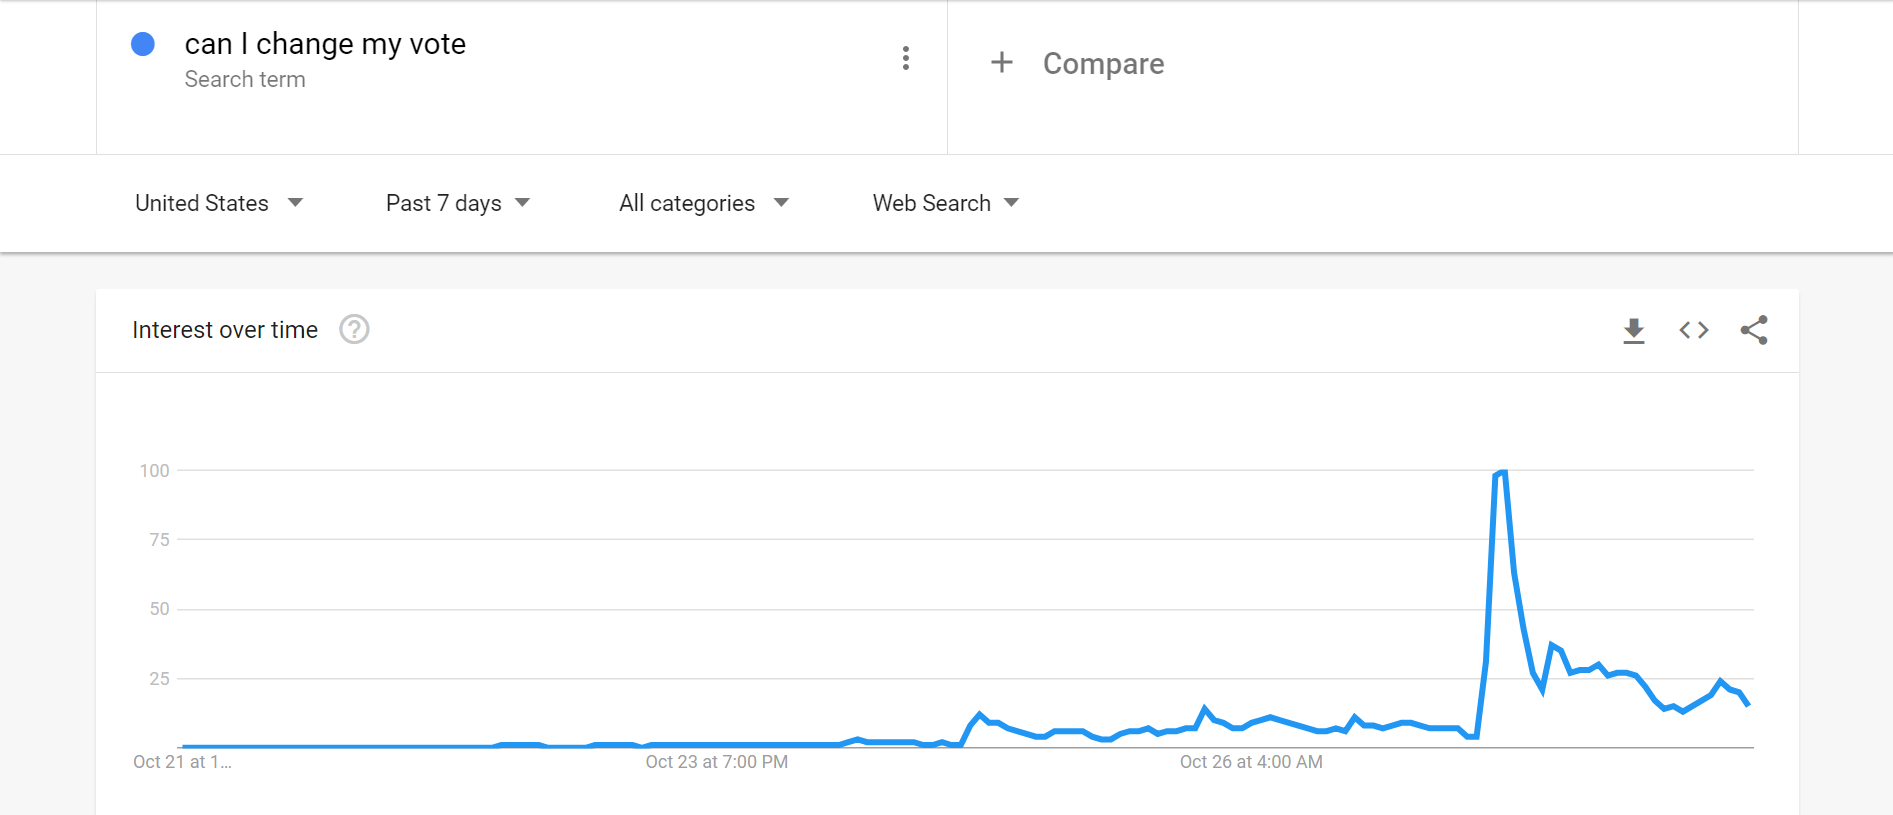The height and width of the screenshot is (815, 1893).
Task: Select the Oct 26 at 4:00 AM label
Action: pos(1251,762)
